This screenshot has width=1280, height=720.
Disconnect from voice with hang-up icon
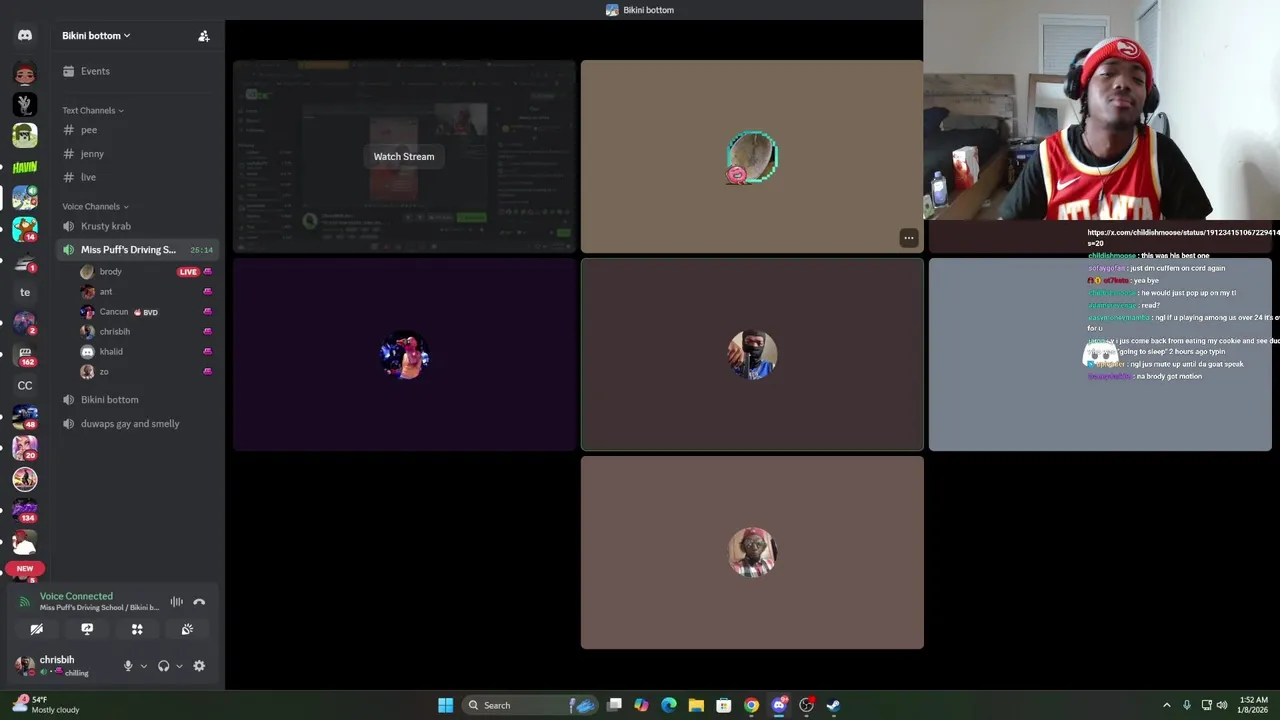[x=199, y=602]
